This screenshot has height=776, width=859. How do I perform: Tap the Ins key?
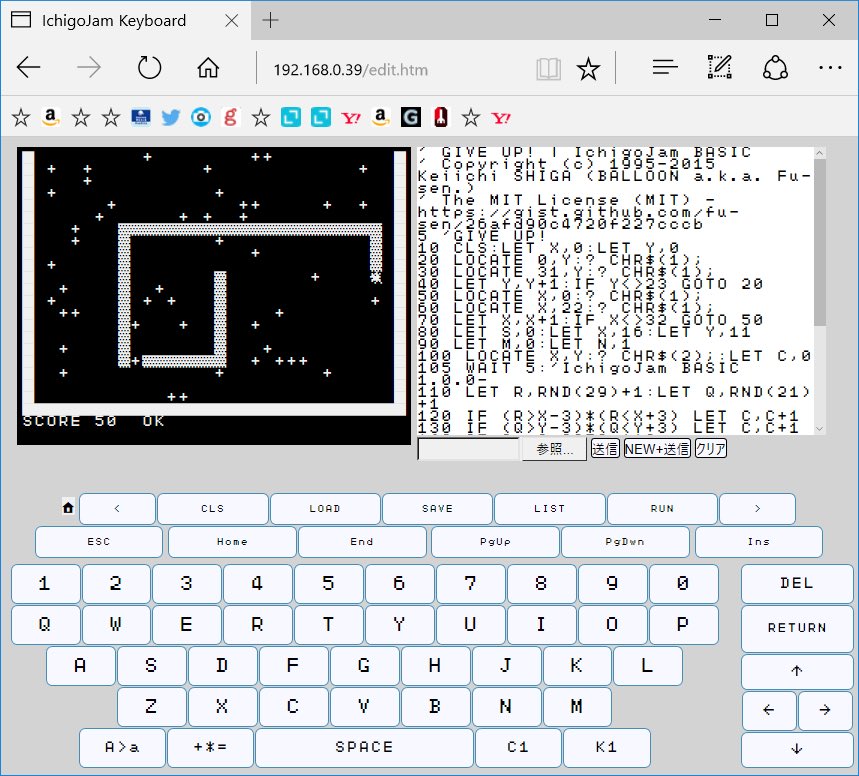(x=759, y=541)
